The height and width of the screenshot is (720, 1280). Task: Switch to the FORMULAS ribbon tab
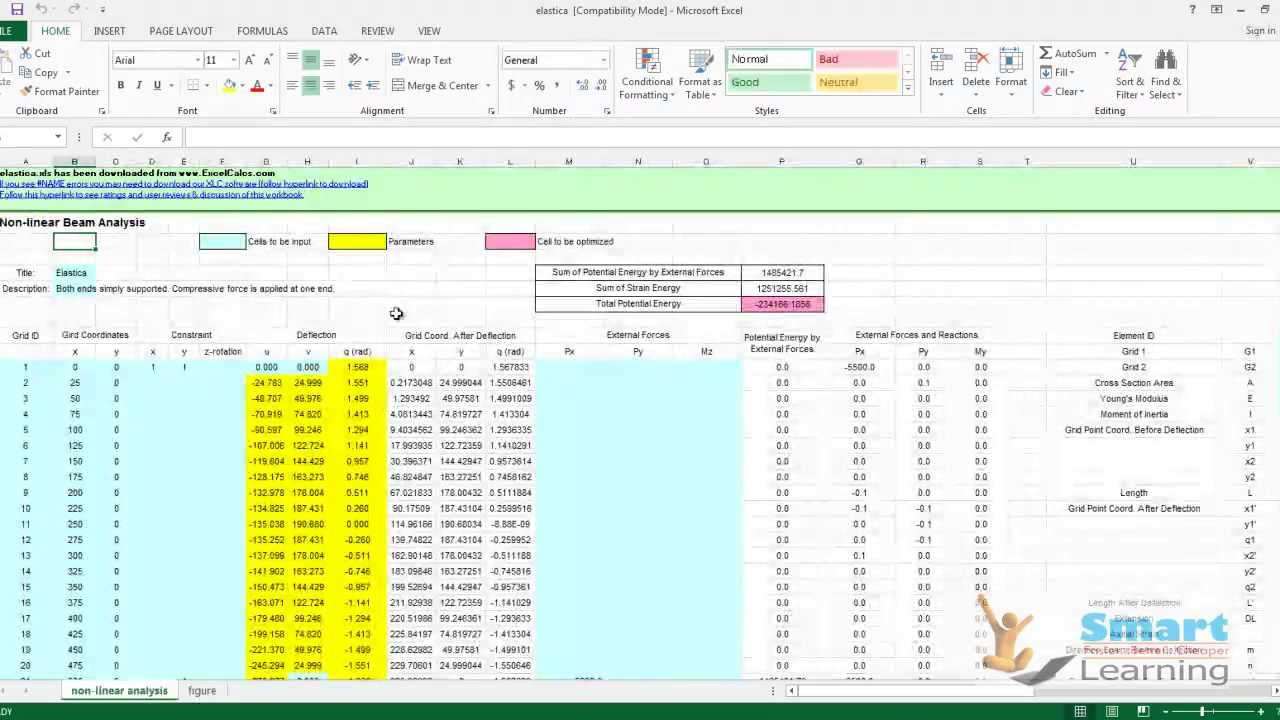point(262,31)
